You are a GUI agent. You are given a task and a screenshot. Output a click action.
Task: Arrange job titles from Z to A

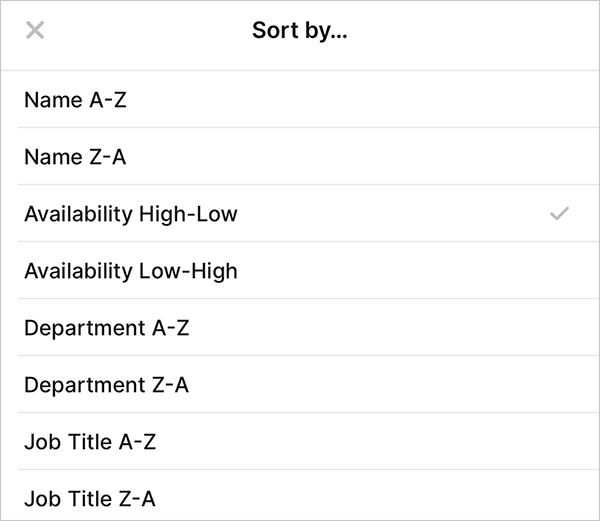click(90, 499)
